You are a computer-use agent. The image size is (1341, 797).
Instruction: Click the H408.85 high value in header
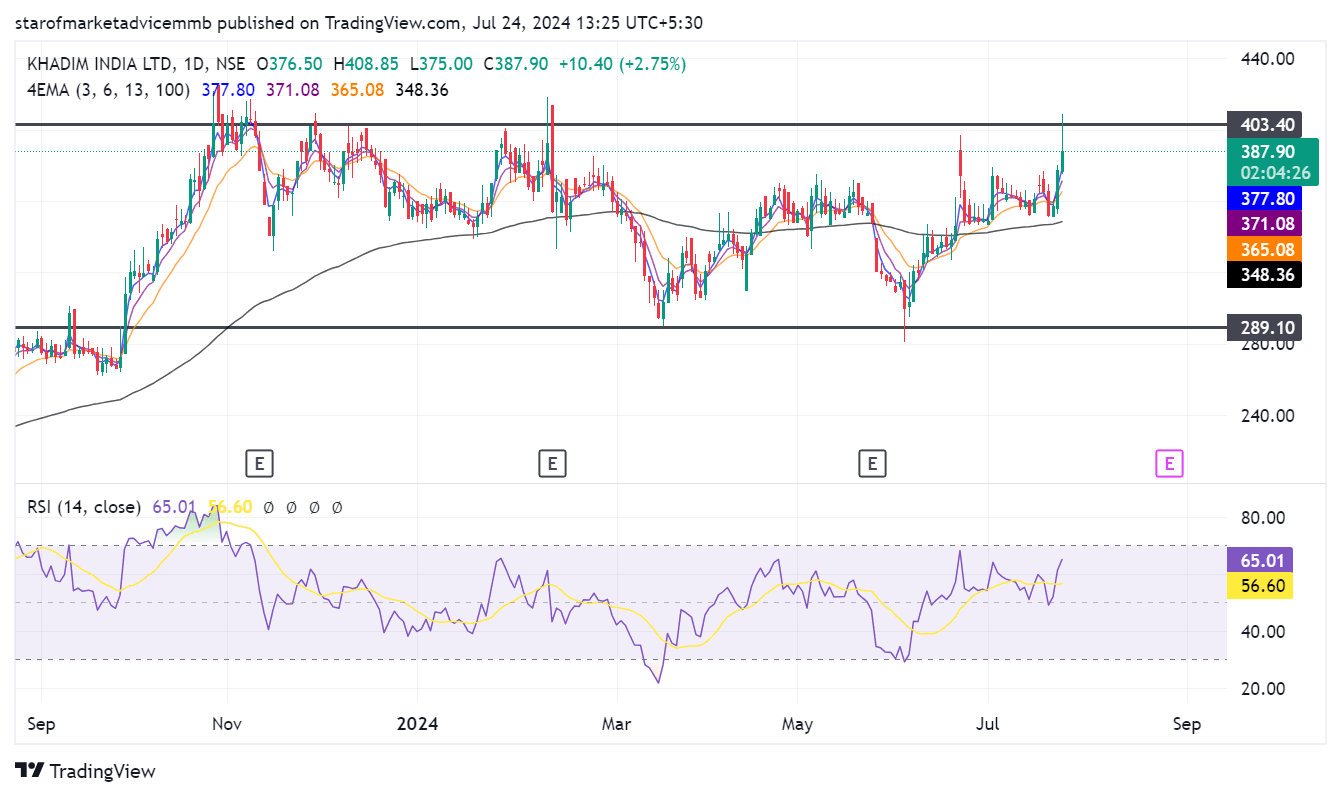click(x=366, y=64)
